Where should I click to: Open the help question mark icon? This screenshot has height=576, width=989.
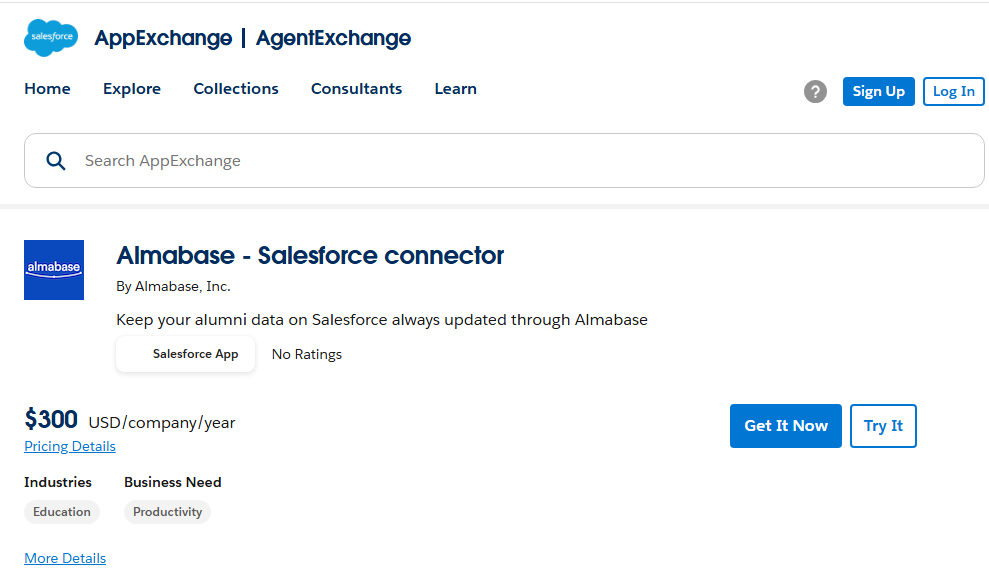(x=815, y=92)
